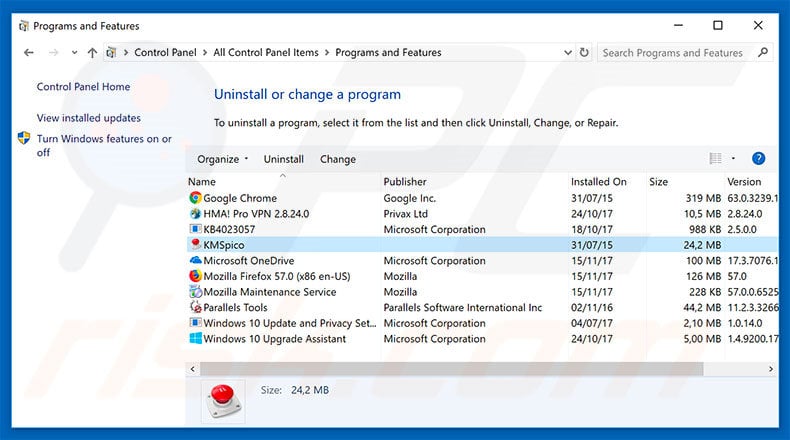Image resolution: width=790 pixels, height=440 pixels.
Task: Open Turn Windows features on or off
Action: (x=104, y=145)
